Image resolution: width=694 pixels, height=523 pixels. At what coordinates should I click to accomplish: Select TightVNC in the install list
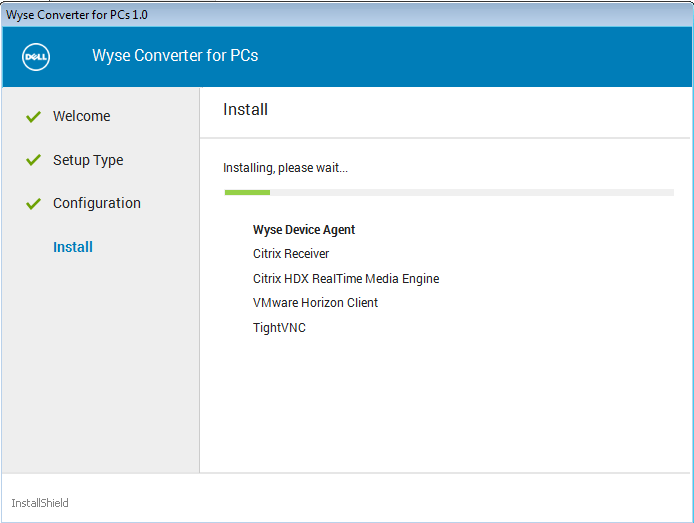(279, 328)
